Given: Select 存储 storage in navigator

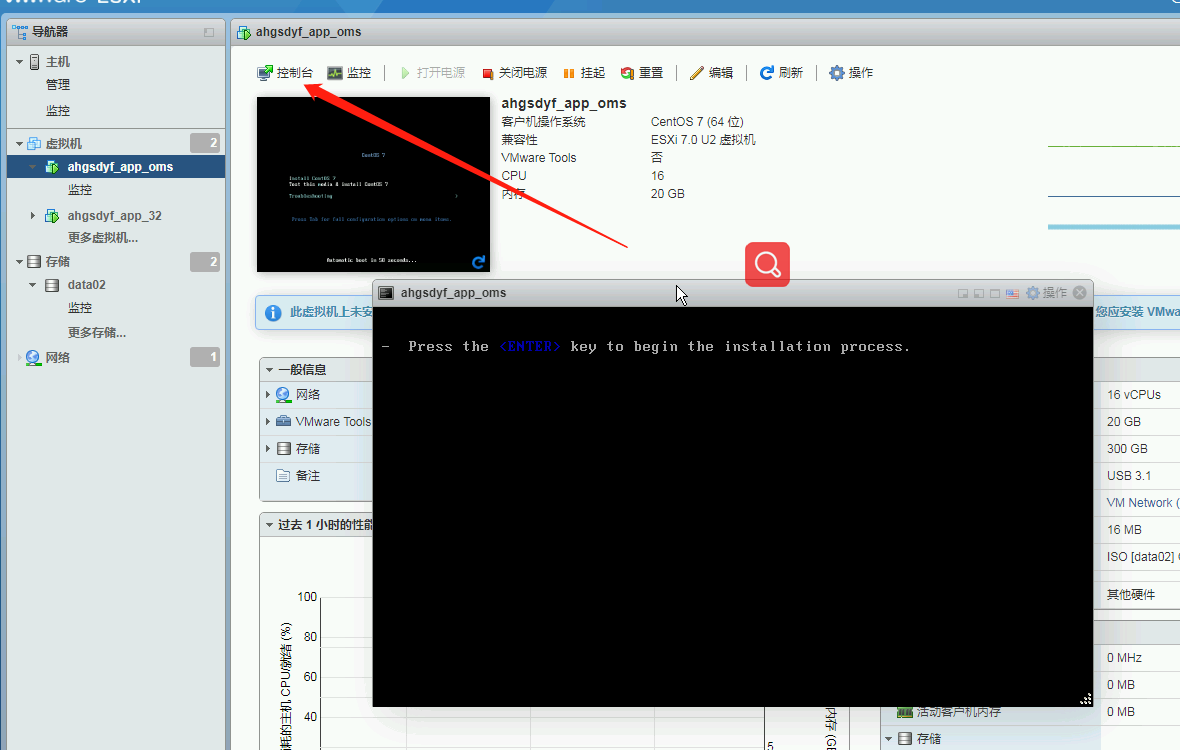Looking at the screenshot, I should (57, 262).
